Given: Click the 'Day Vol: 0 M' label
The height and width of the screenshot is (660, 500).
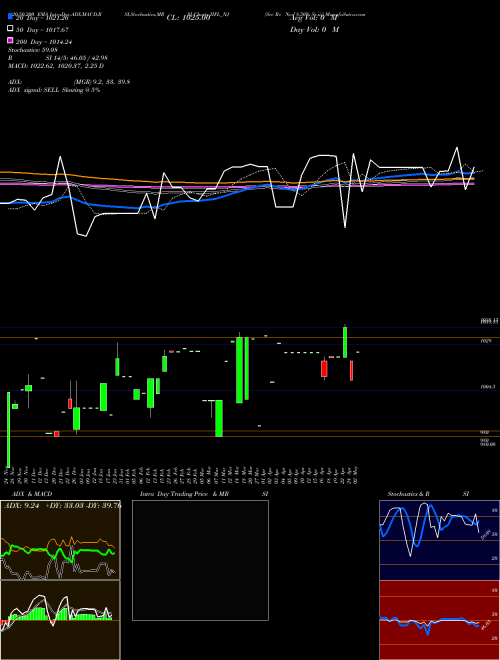Looking at the screenshot, I should point(314,29).
